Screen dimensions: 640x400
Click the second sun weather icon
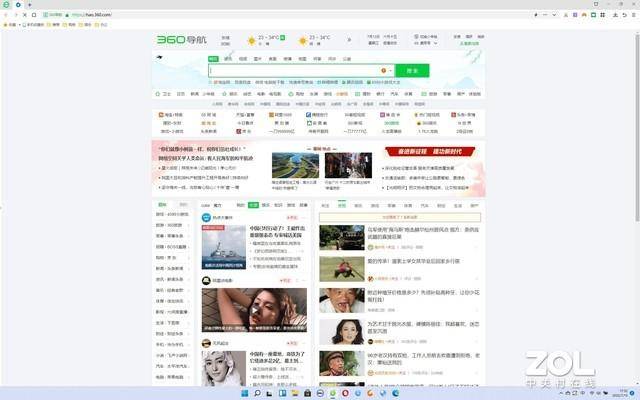coord(303,41)
